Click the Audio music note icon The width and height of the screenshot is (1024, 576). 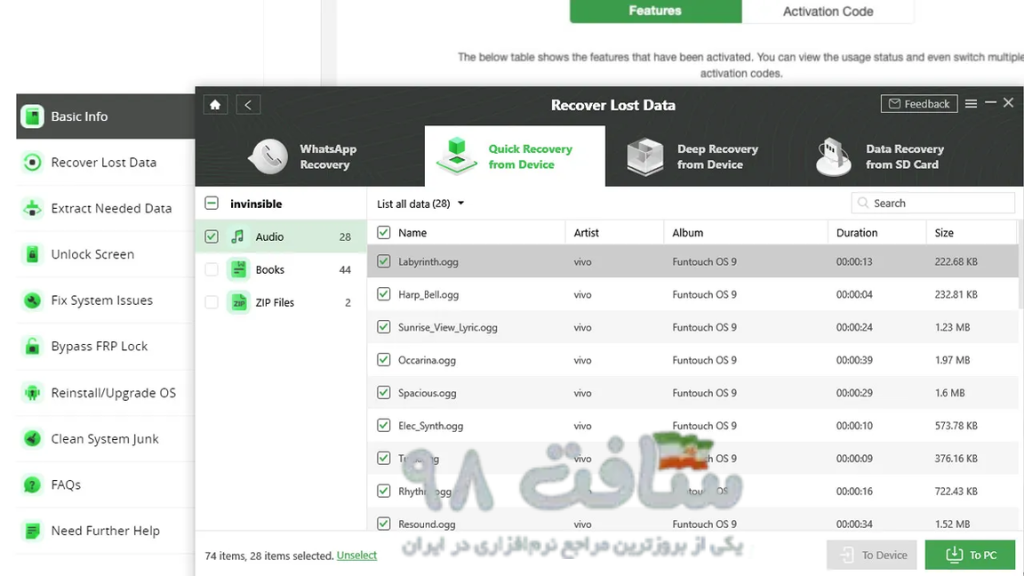point(238,236)
